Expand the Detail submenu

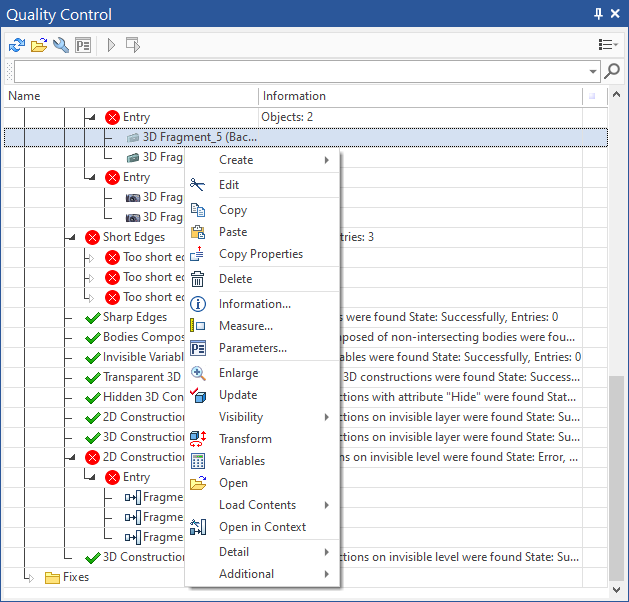pos(262,552)
